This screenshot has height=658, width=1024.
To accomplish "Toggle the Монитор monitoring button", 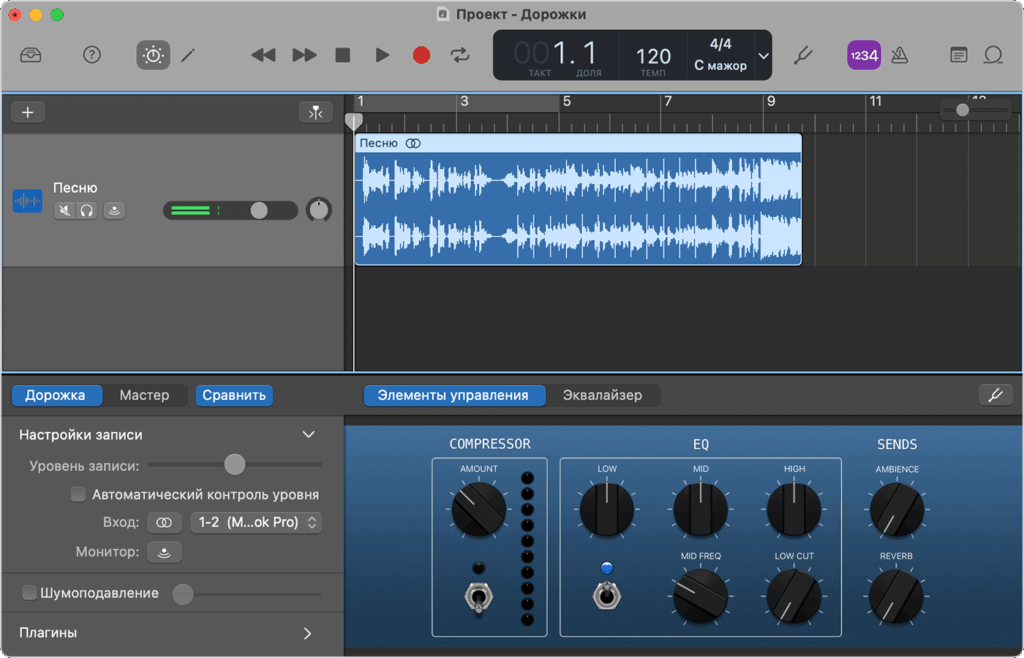I will (x=164, y=552).
